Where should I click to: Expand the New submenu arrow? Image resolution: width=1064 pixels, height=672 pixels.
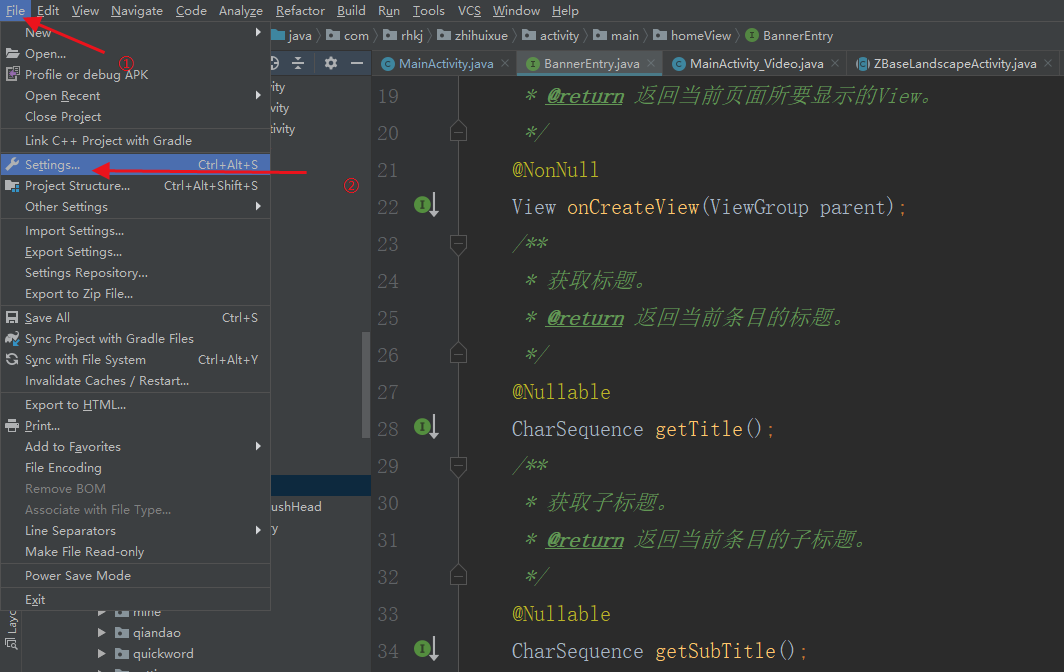(x=258, y=32)
